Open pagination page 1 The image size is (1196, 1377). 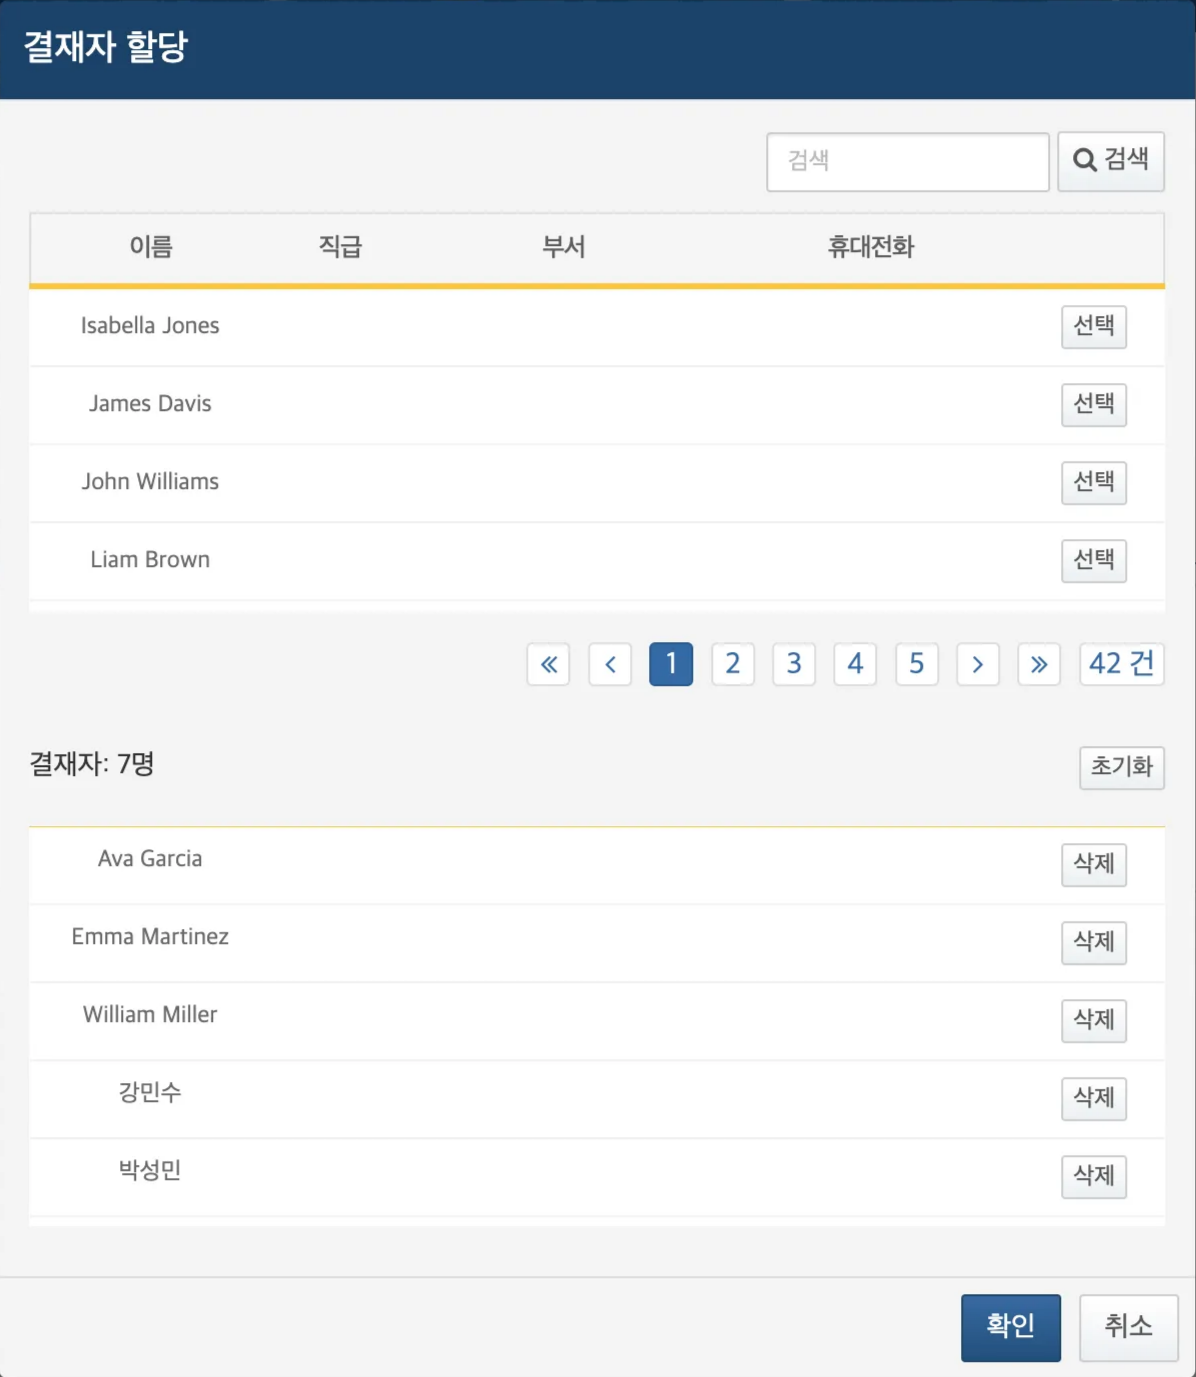click(x=671, y=664)
